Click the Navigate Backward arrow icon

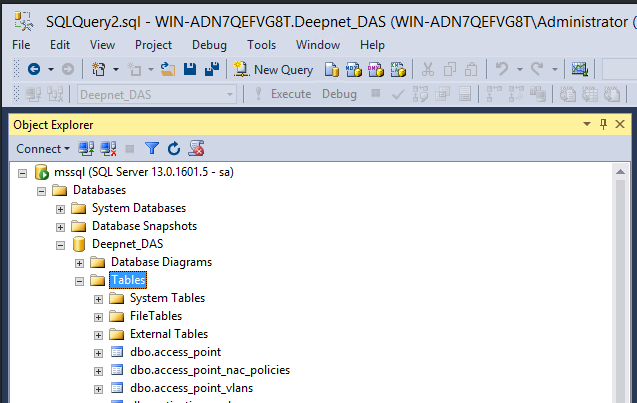33,69
